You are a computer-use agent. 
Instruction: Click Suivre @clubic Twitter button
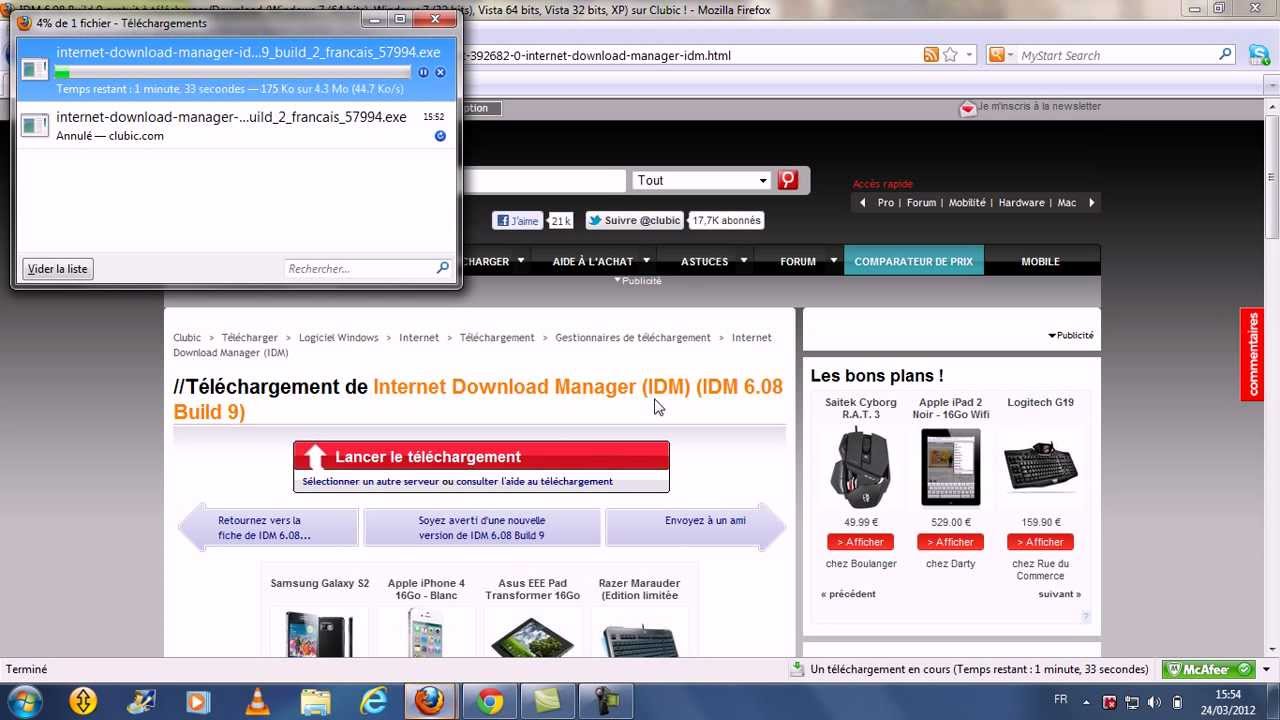click(634, 221)
